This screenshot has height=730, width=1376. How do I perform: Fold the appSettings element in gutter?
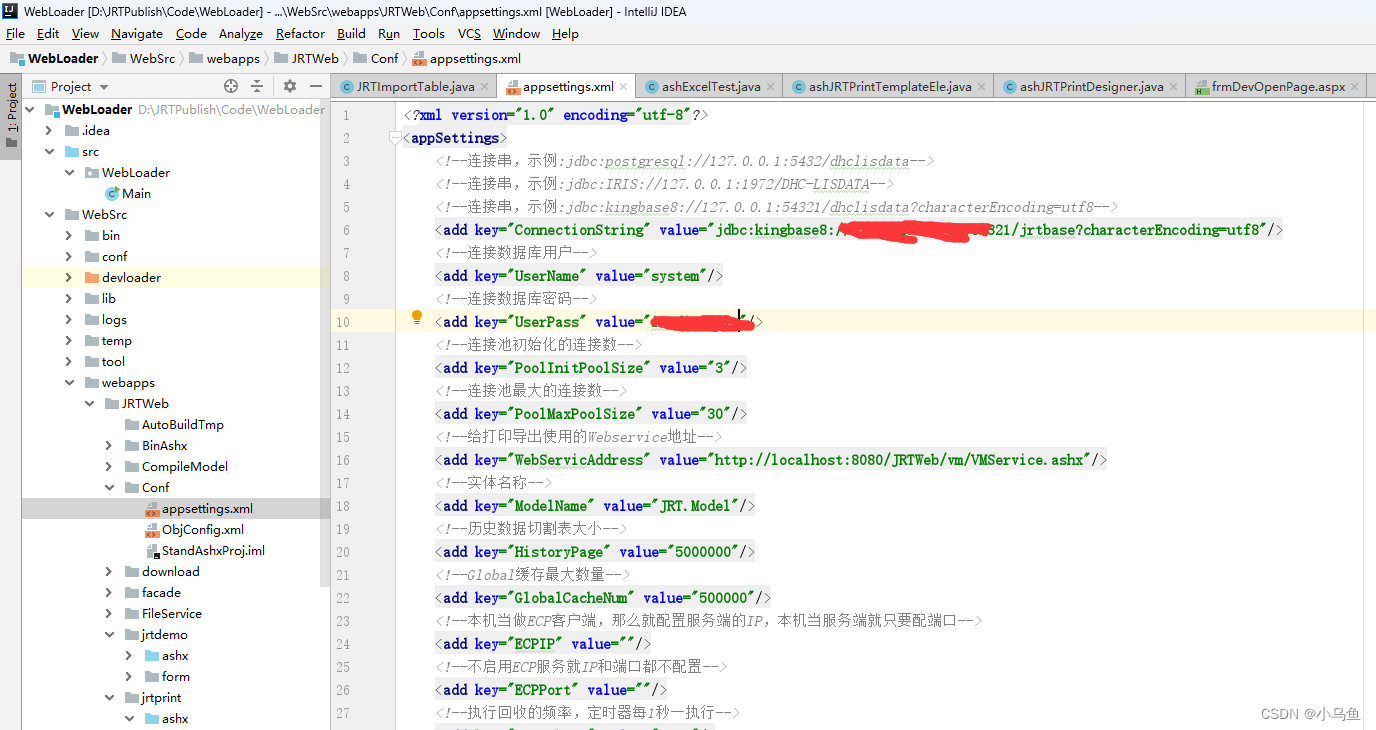click(396, 138)
